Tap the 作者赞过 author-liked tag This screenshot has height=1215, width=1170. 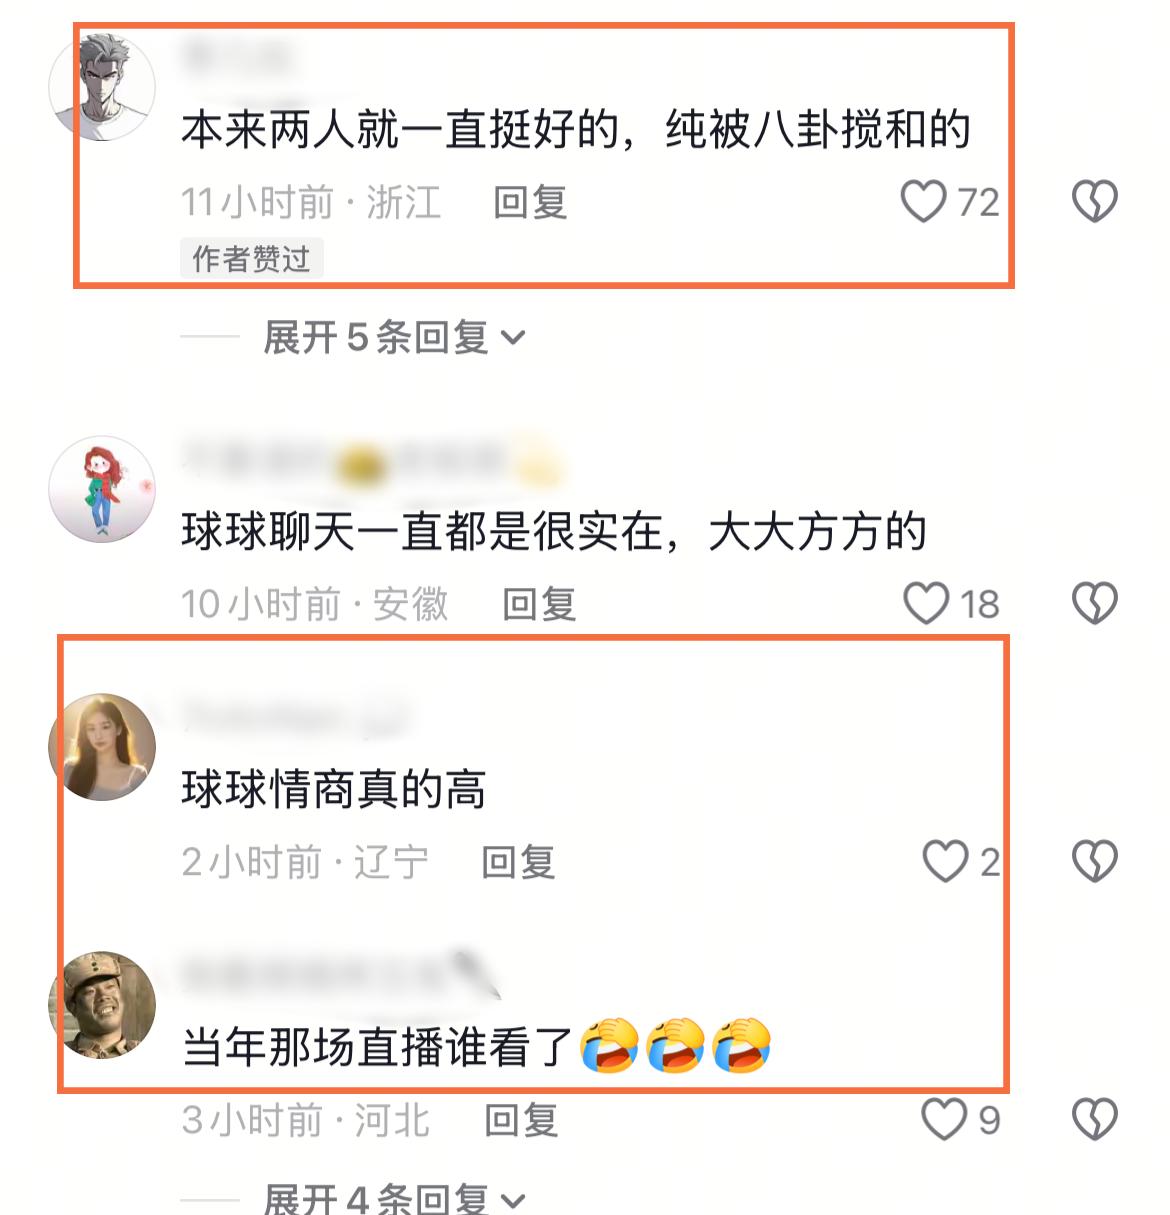coord(252,259)
